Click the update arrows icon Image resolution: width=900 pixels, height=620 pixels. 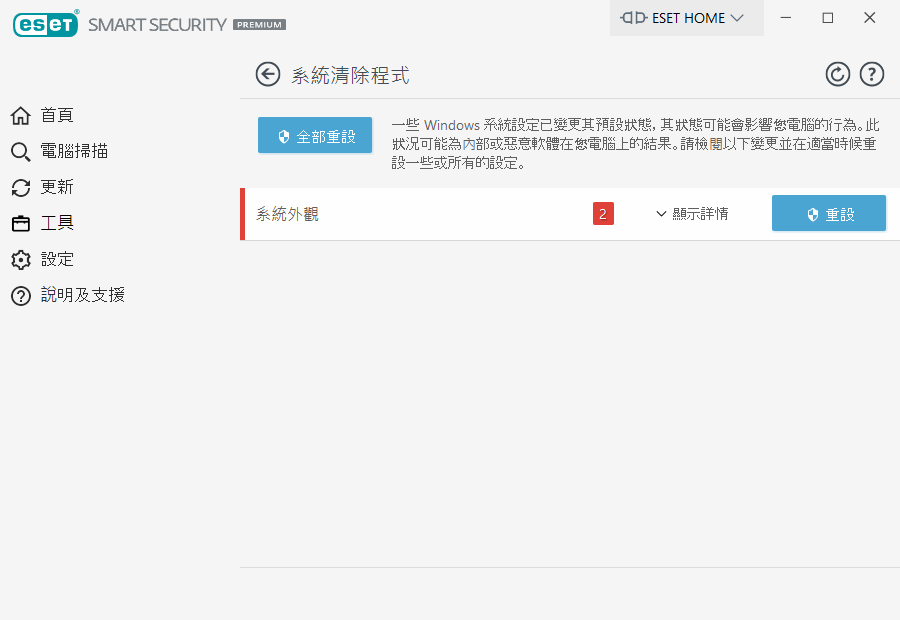tap(20, 188)
